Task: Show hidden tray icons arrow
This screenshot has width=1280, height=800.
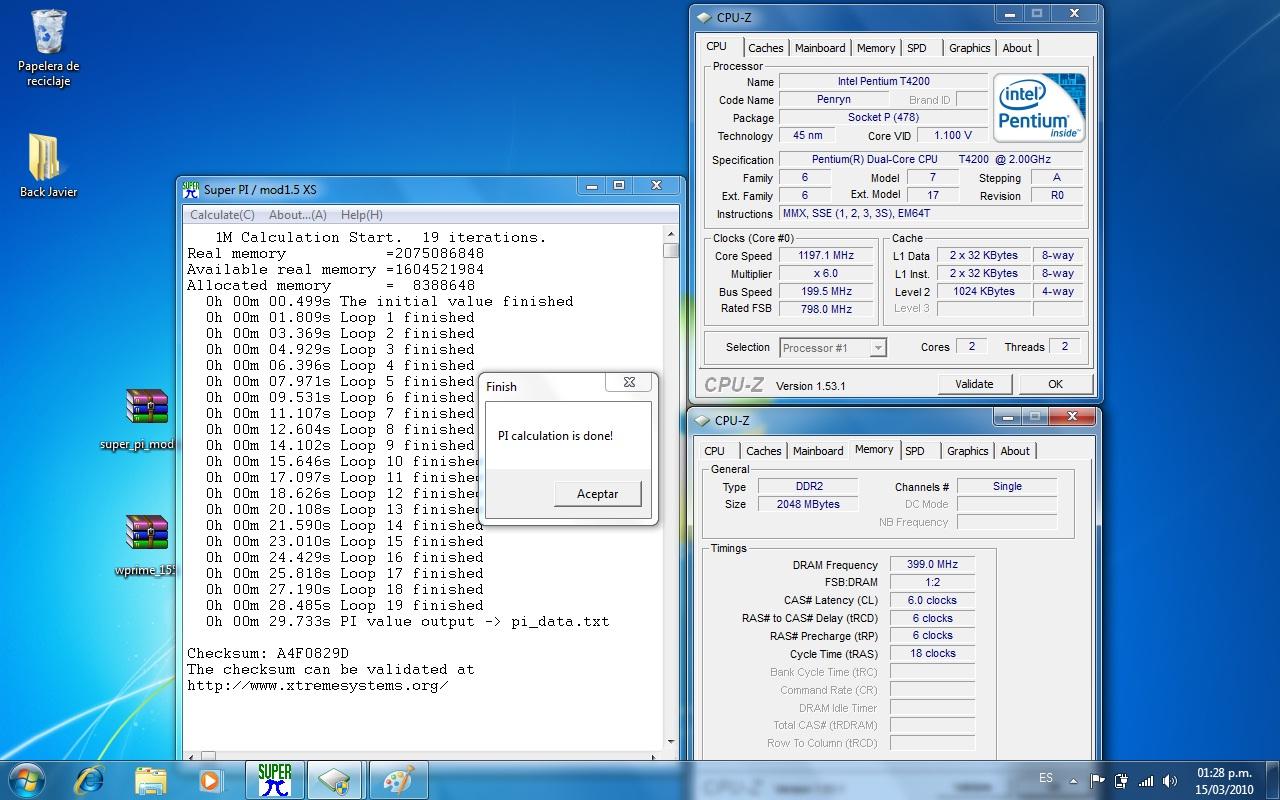Action: point(1073,781)
